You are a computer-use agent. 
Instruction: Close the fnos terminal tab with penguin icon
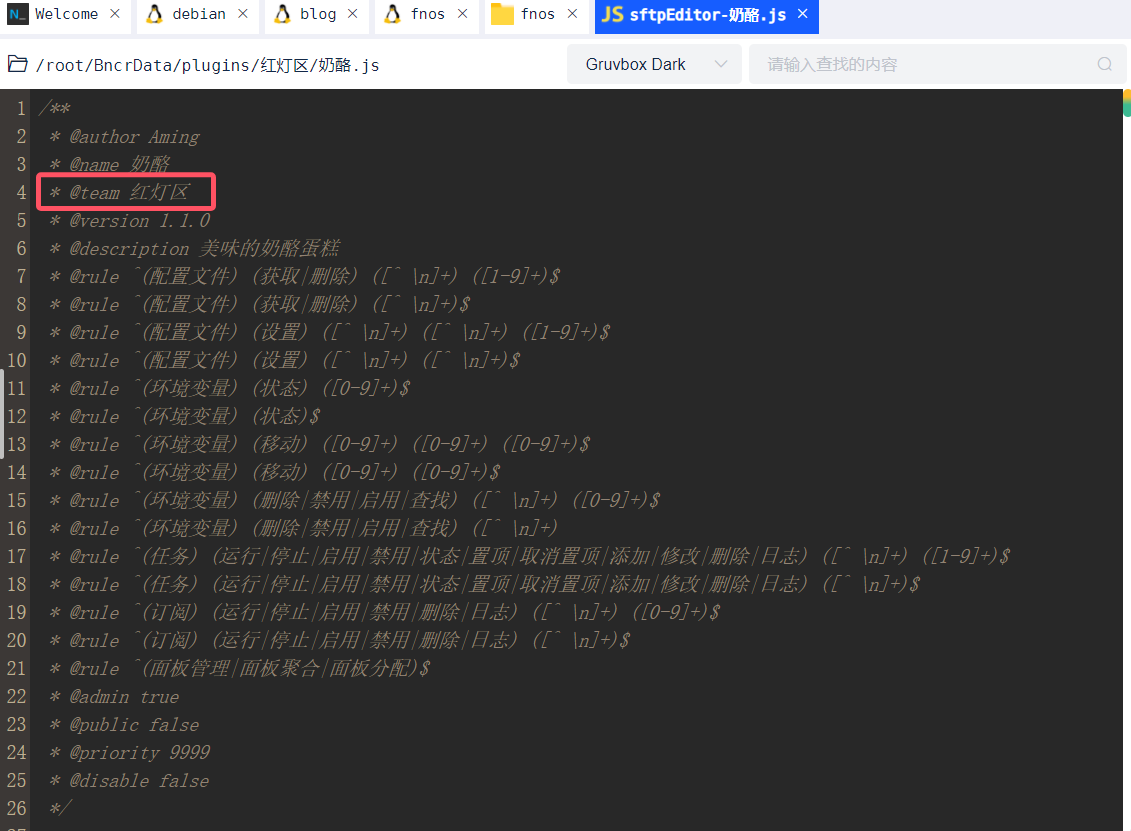(462, 14)
